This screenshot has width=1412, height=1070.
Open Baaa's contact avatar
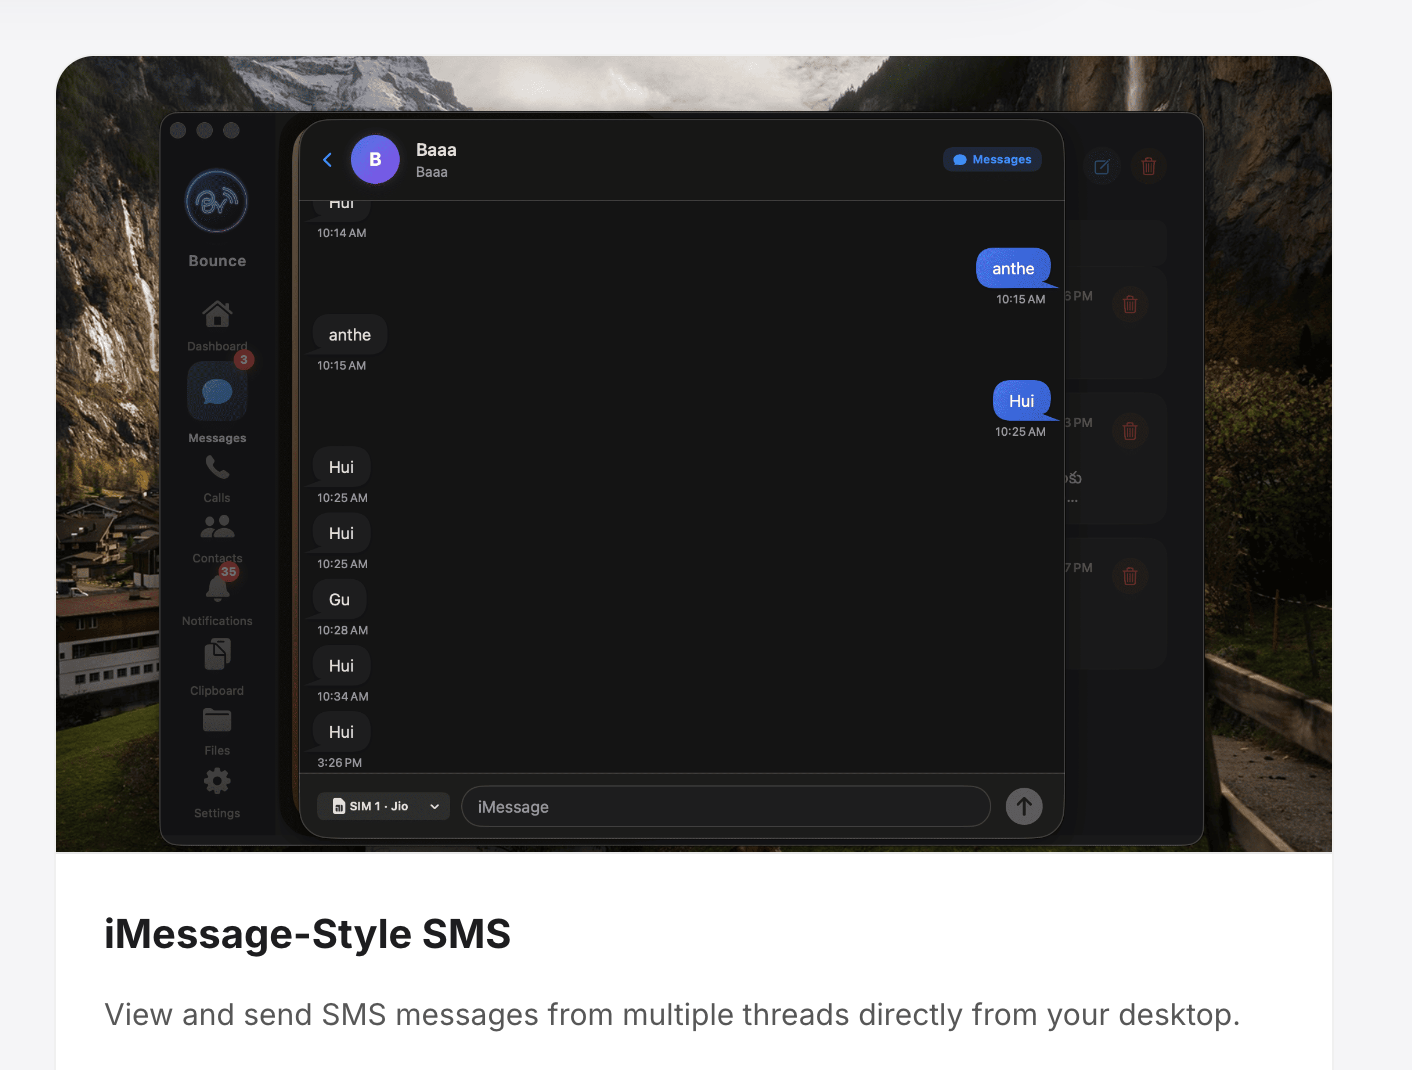pyautogui.click(x=375, y=159)
